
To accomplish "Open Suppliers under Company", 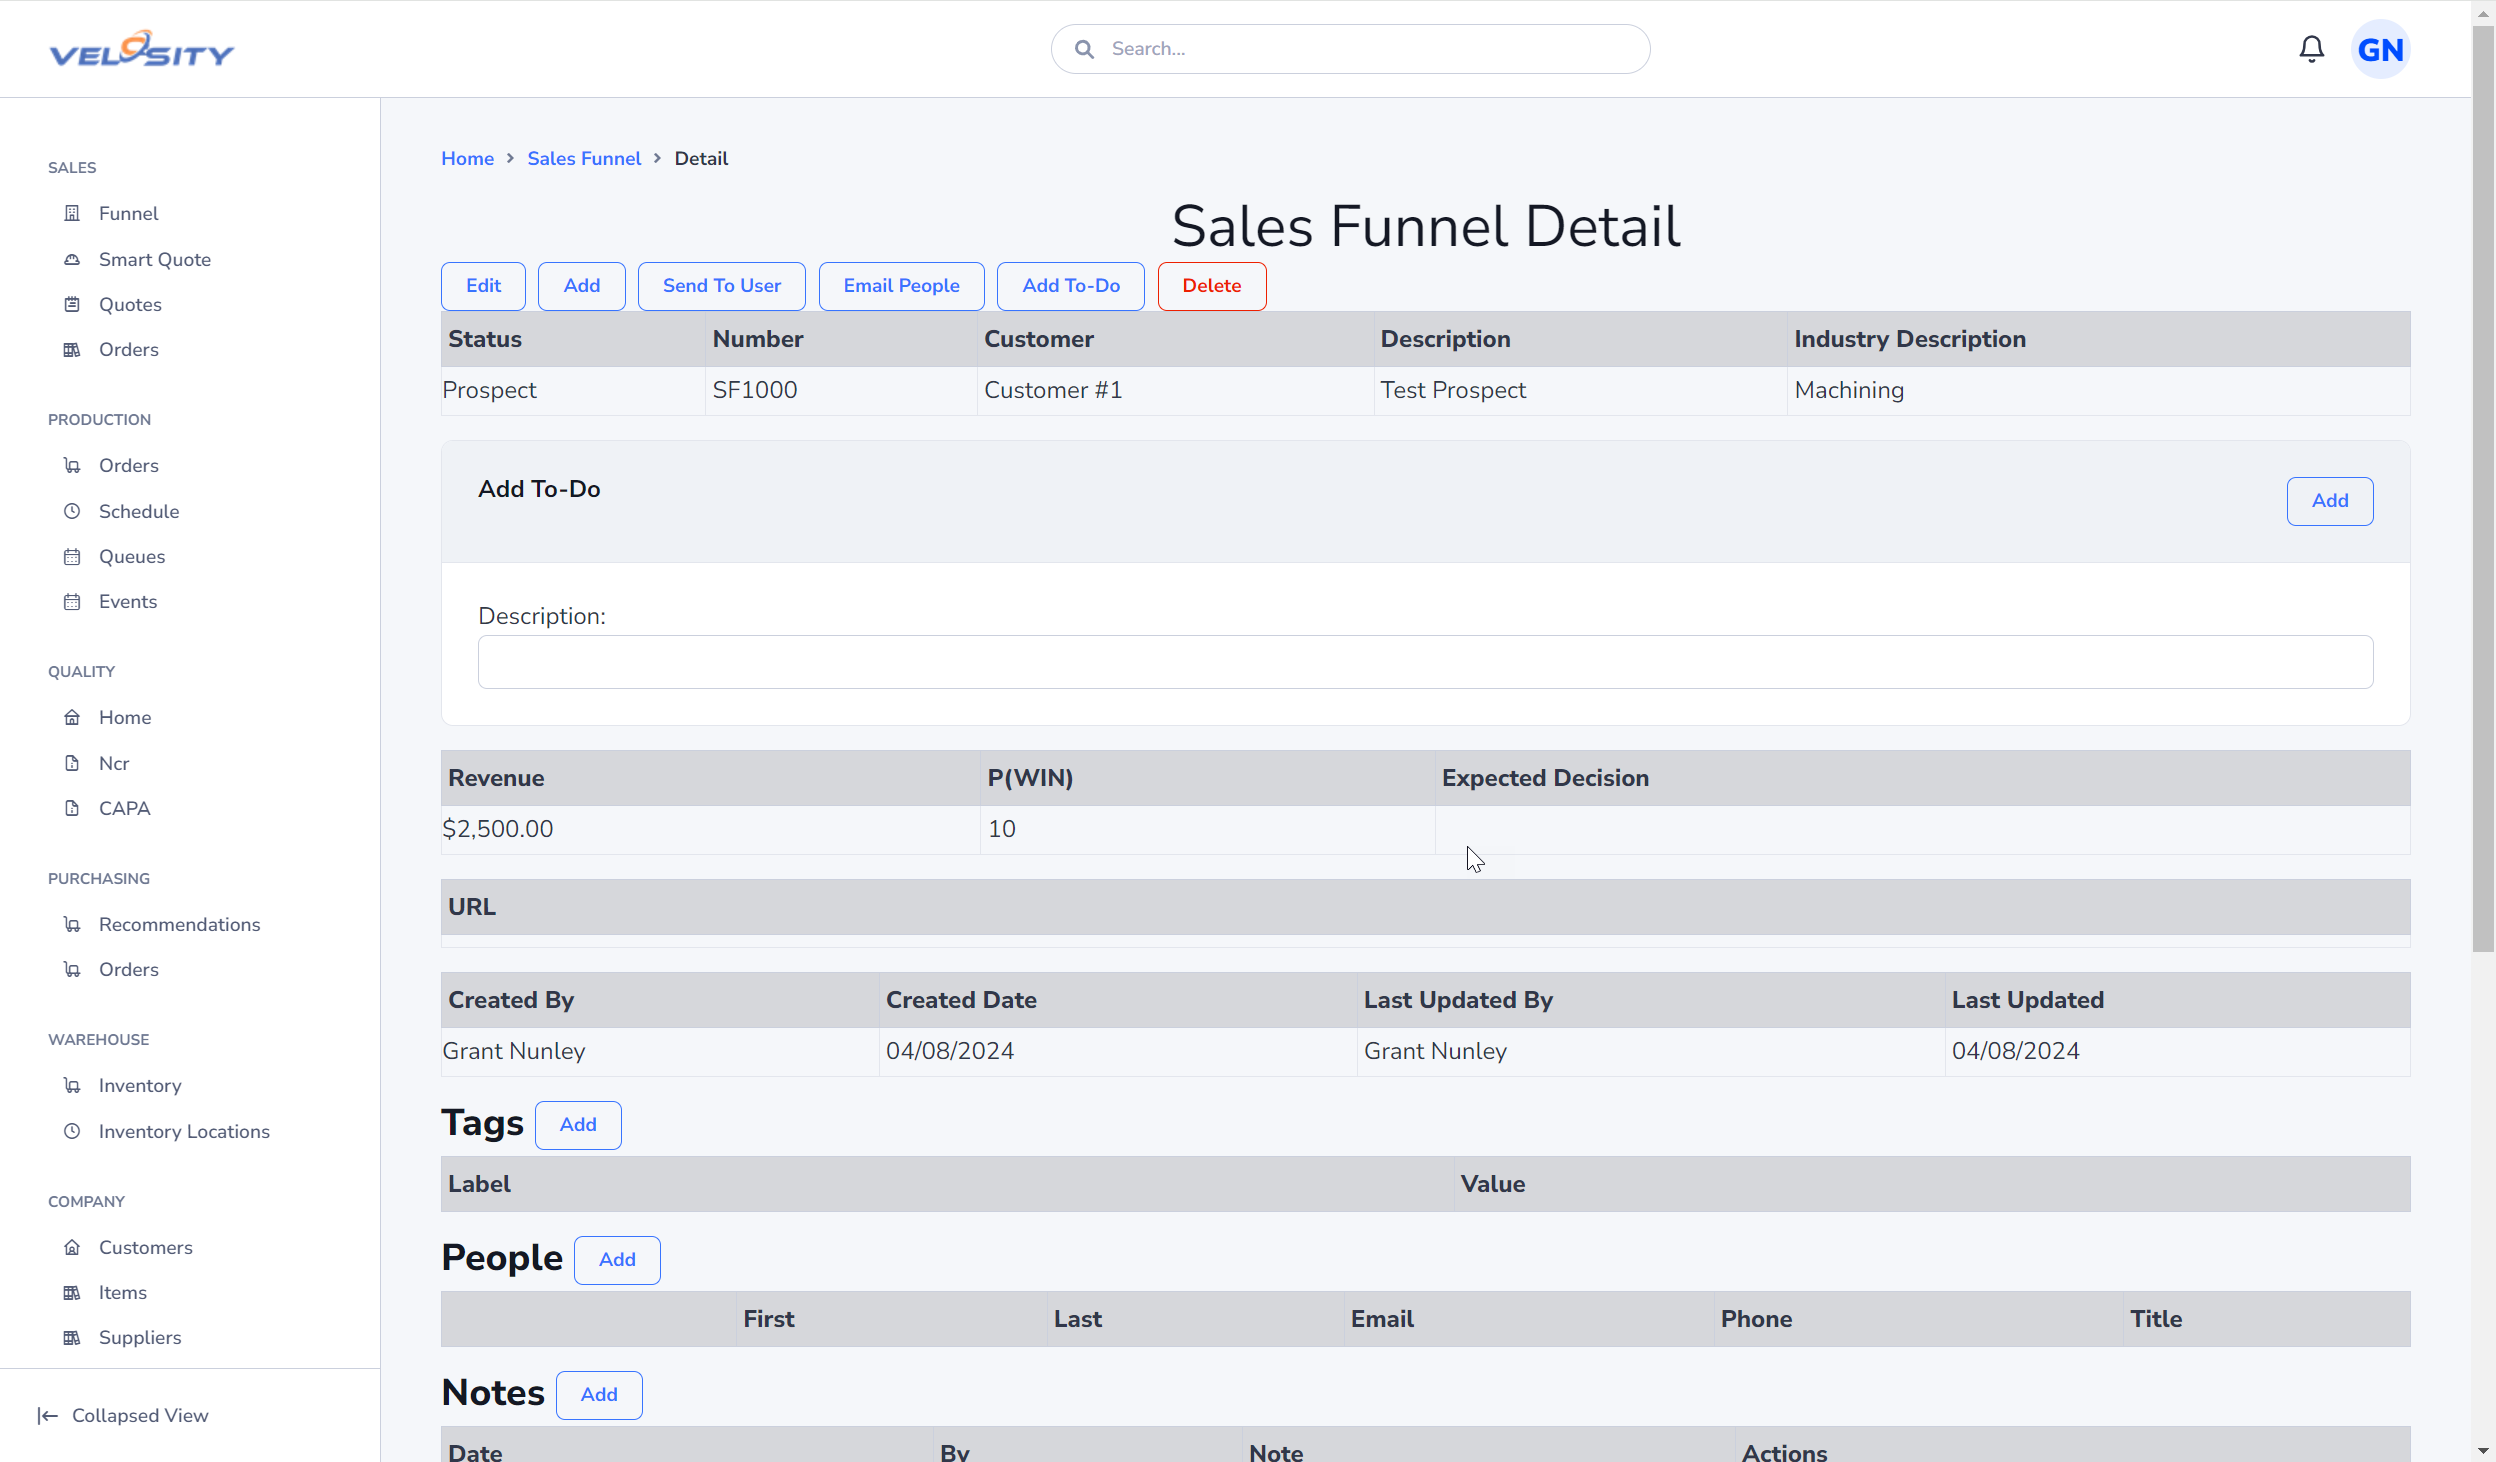I will point(140,1337).
